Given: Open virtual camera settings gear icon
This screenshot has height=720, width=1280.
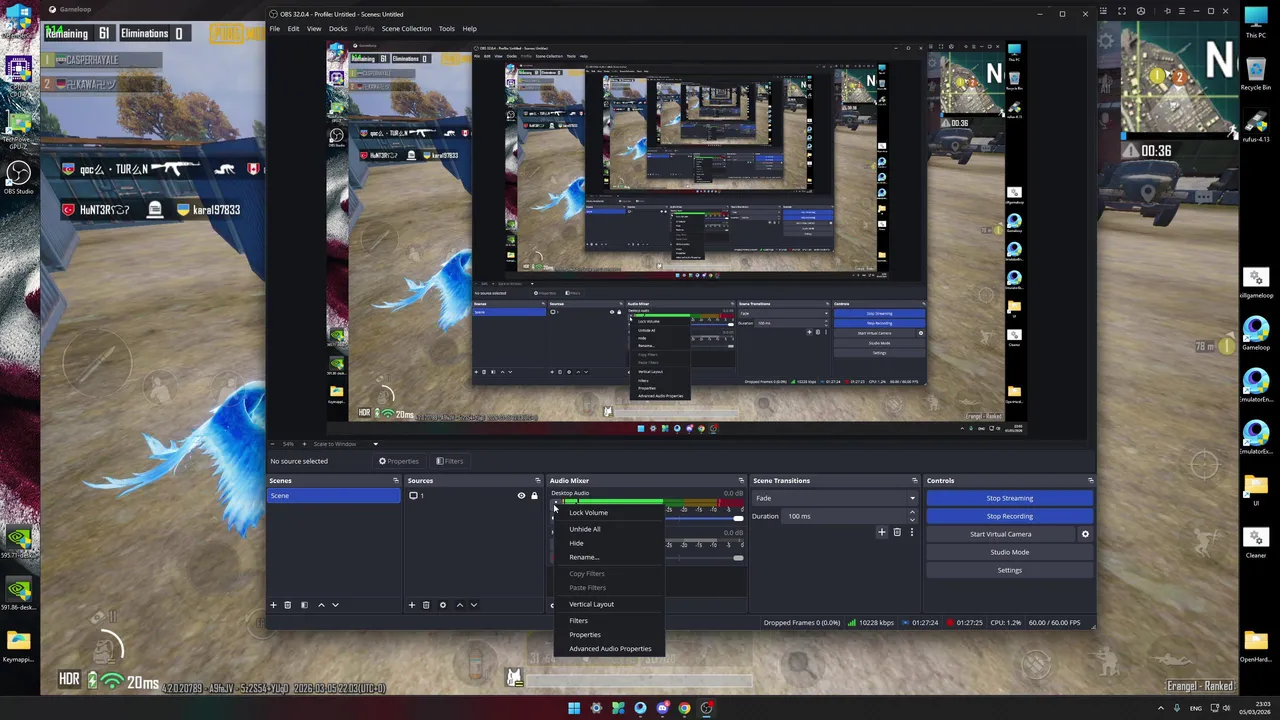Looking at the screenshot, I should [x=1085, y=534].
